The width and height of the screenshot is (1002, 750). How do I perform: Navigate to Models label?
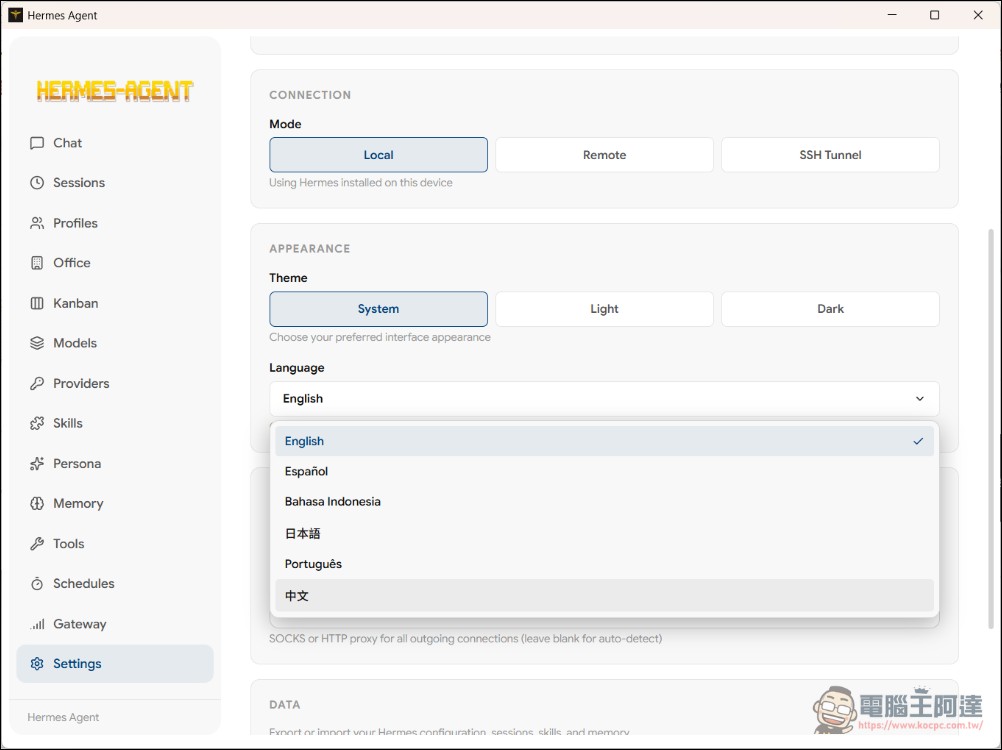click(75, 343)
